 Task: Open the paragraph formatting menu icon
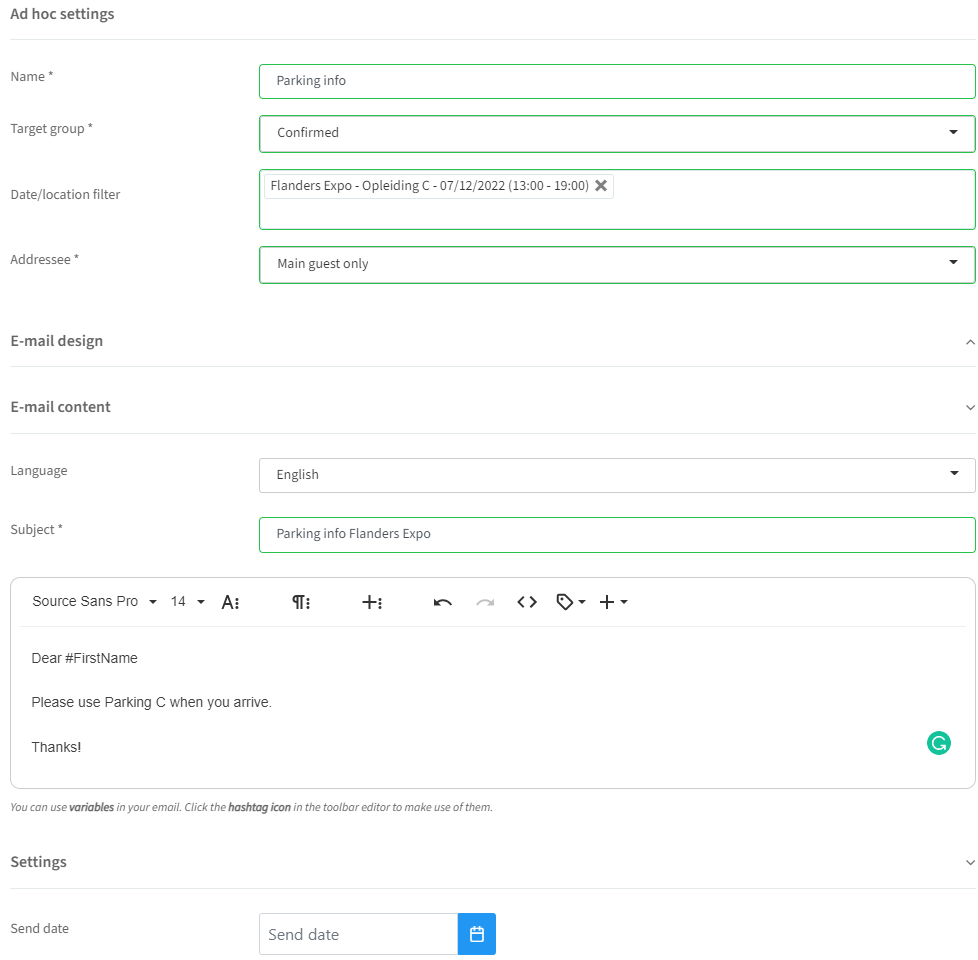pos(301,603)
